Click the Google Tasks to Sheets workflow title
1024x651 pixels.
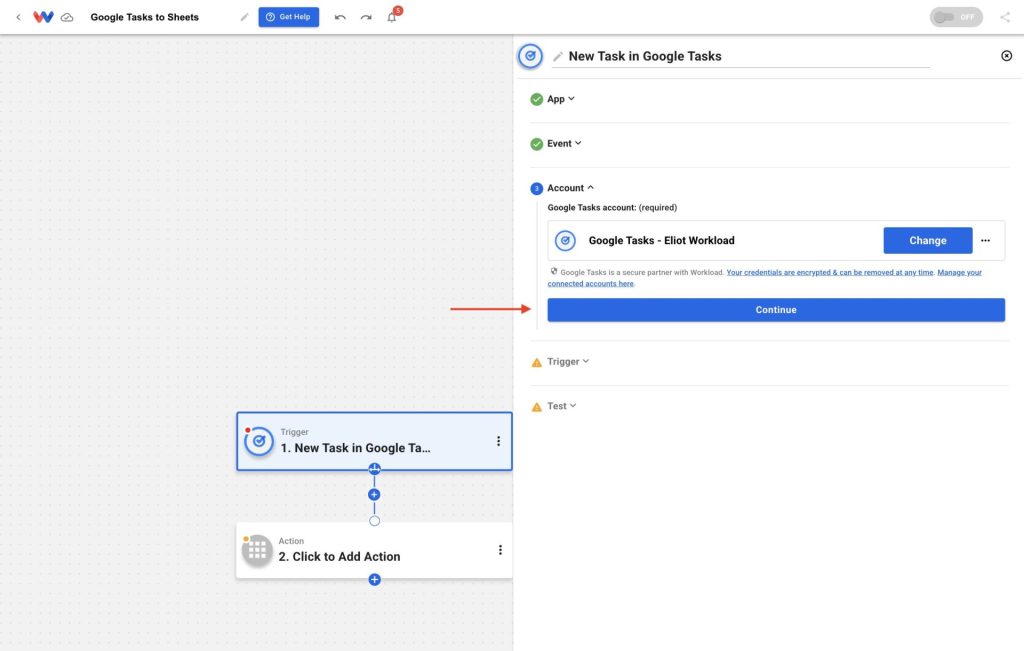tap(144, 17)
